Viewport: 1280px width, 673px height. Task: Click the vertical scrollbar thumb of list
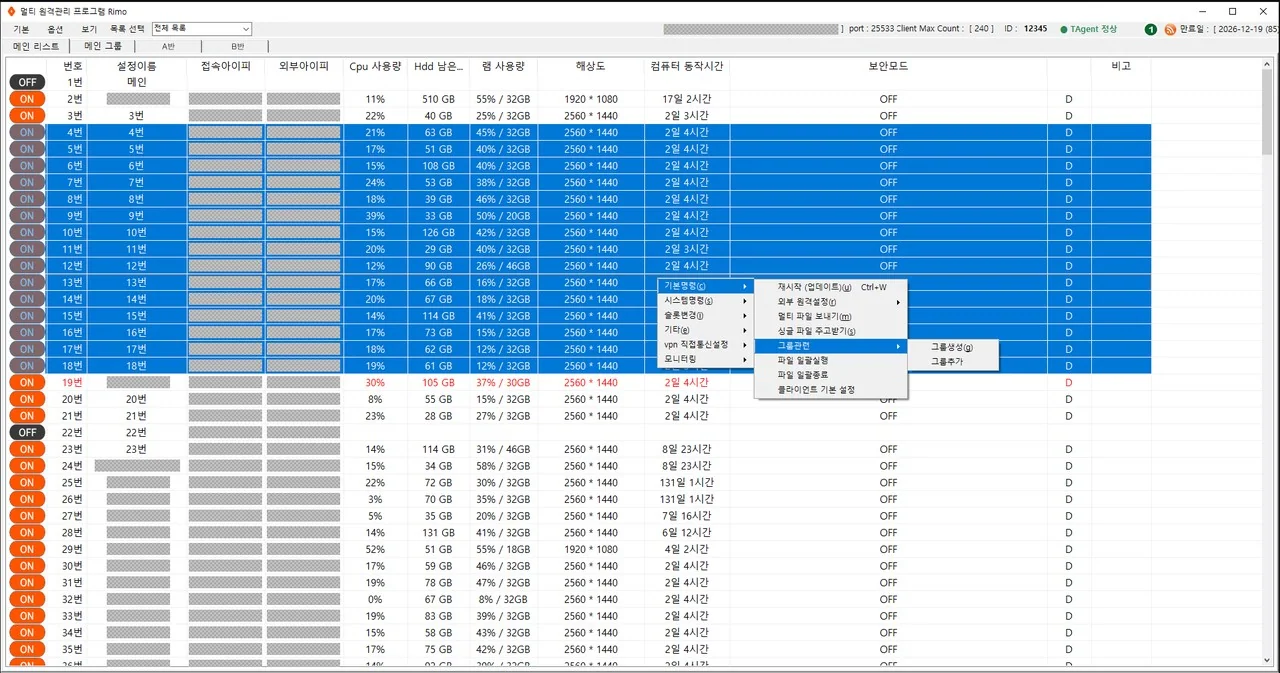point(1267,112)
